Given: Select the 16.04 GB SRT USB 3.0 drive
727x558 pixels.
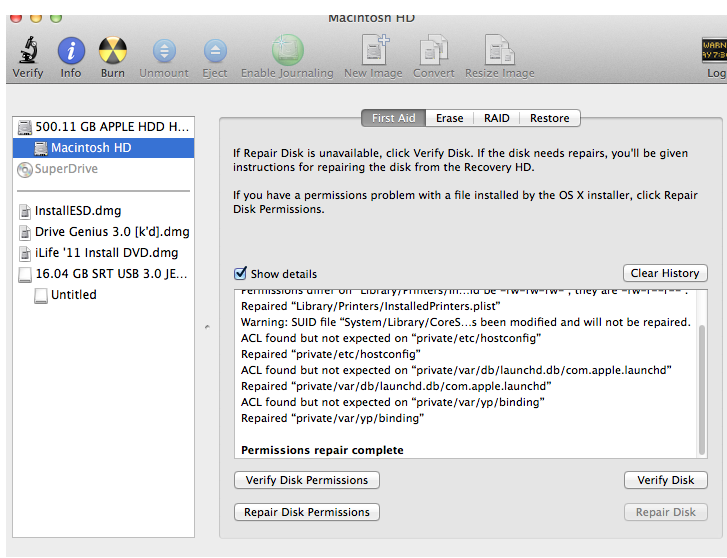Looking at the screenshot, I should coord(103,274).
